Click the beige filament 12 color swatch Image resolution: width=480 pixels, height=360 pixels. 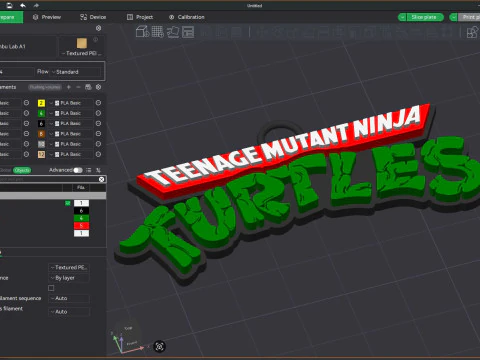(41, 154)
